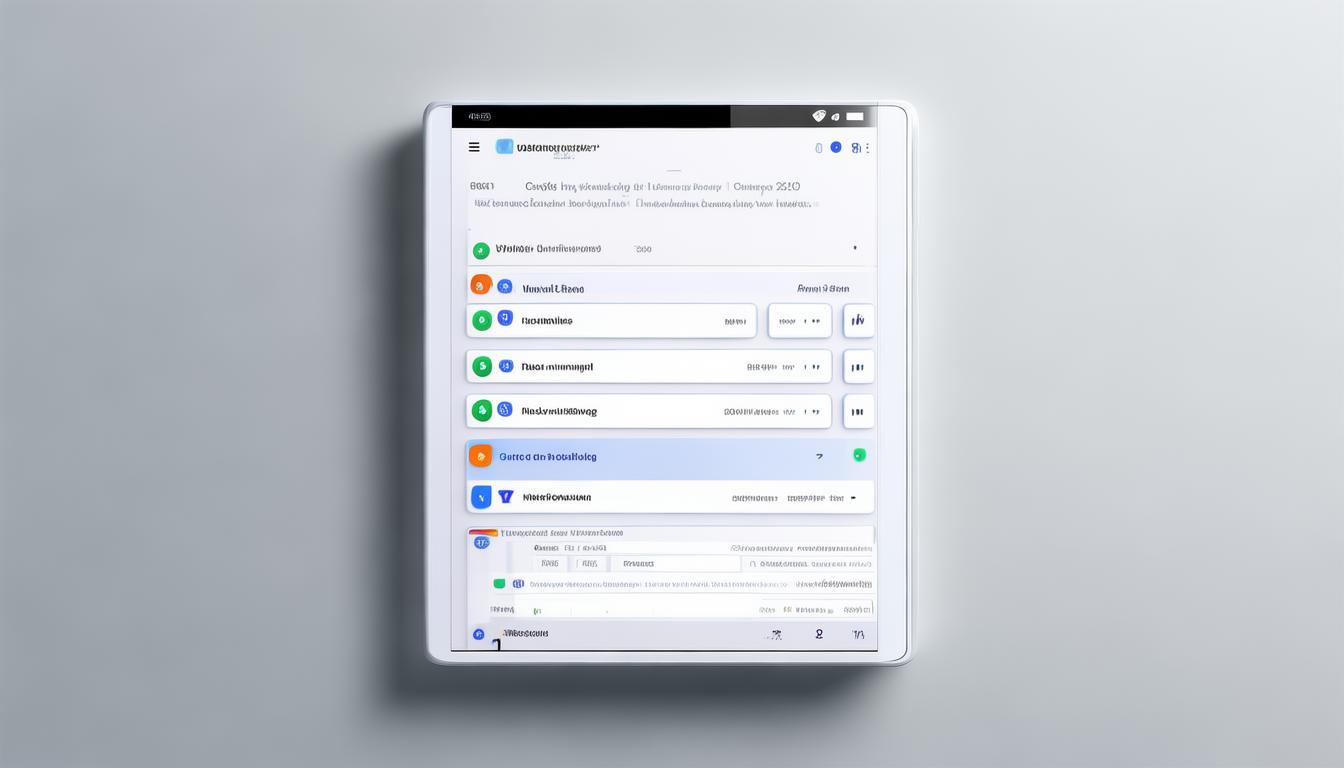Open the three-dot overflow menu in header
The height and width of the screenshot is (768, 1344).
(x=867, y=148)
